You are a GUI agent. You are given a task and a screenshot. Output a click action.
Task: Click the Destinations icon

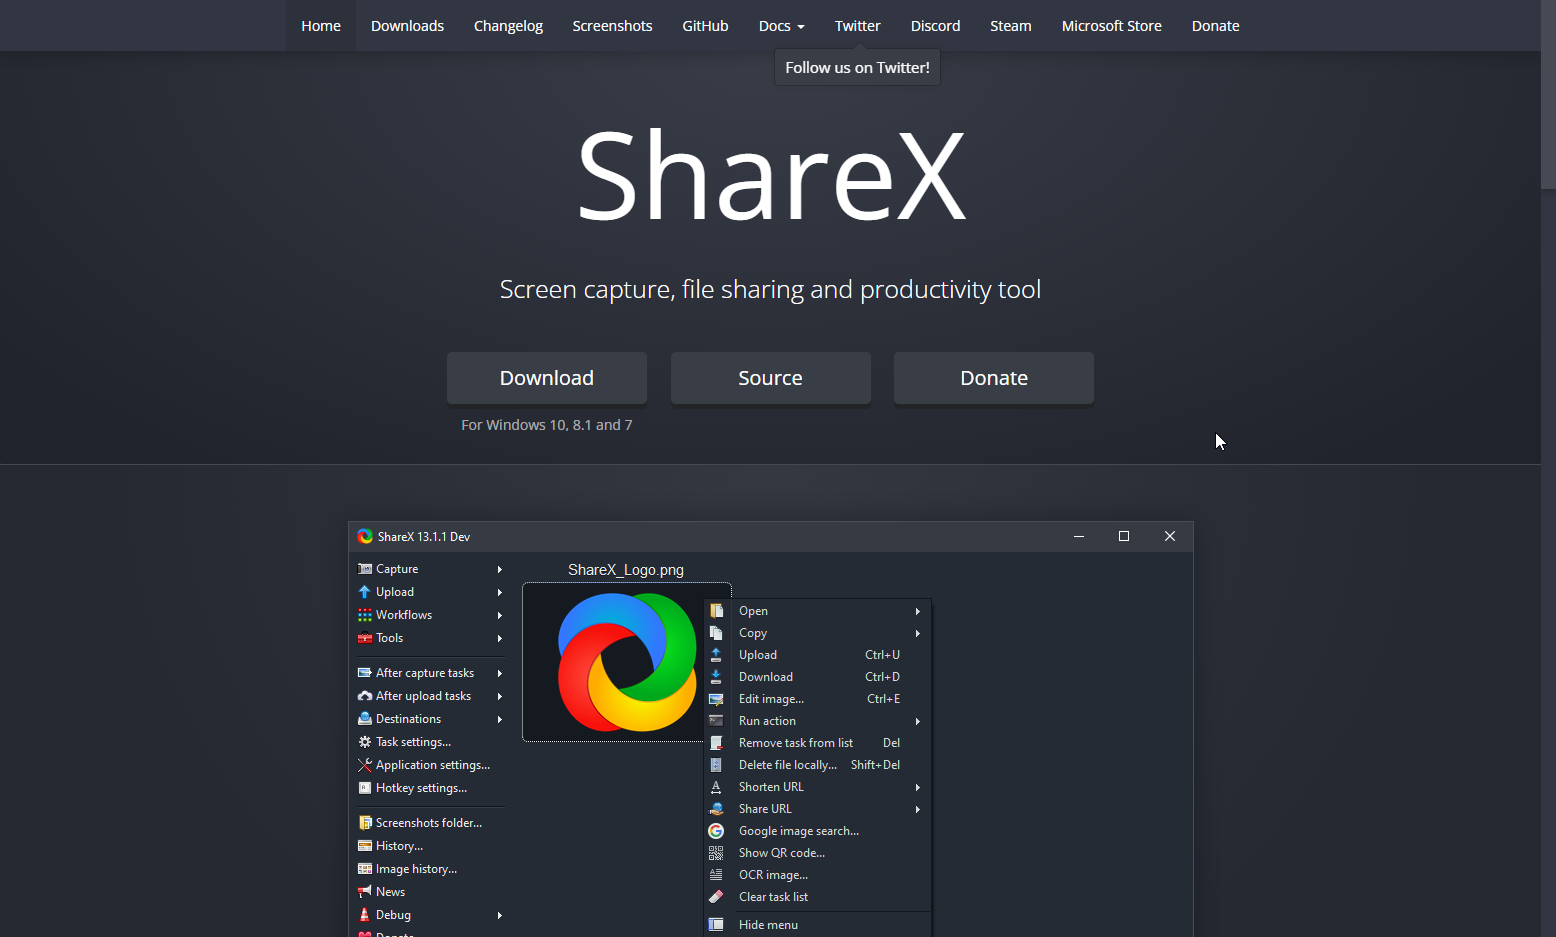tap(365, 719)
